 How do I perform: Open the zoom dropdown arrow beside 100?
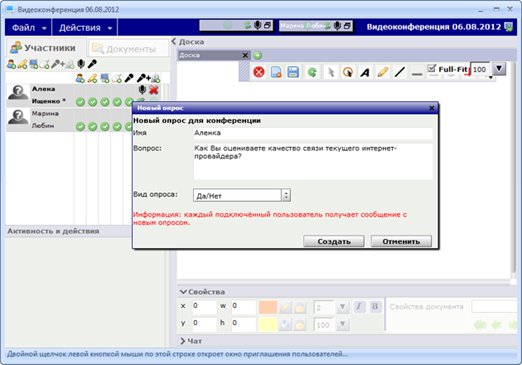499,69
